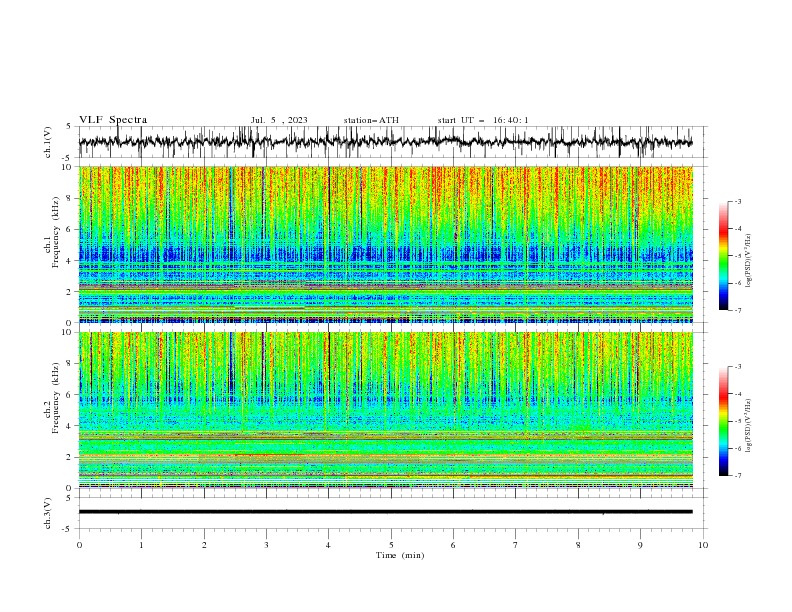Click the "-7" tick on upper colorbar
792x612 pixels.
click(737, 310)
